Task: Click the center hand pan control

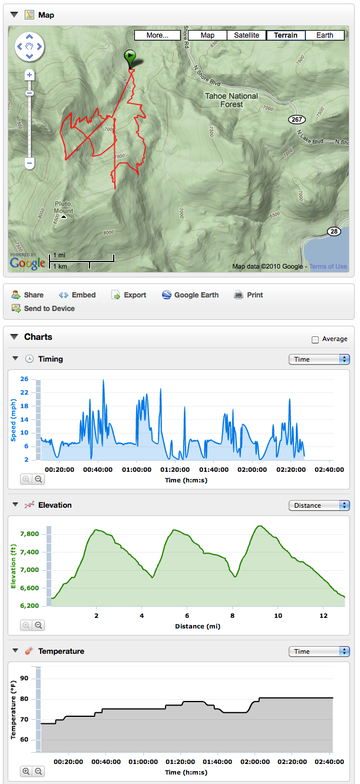Action: click(x=30, y=46)
